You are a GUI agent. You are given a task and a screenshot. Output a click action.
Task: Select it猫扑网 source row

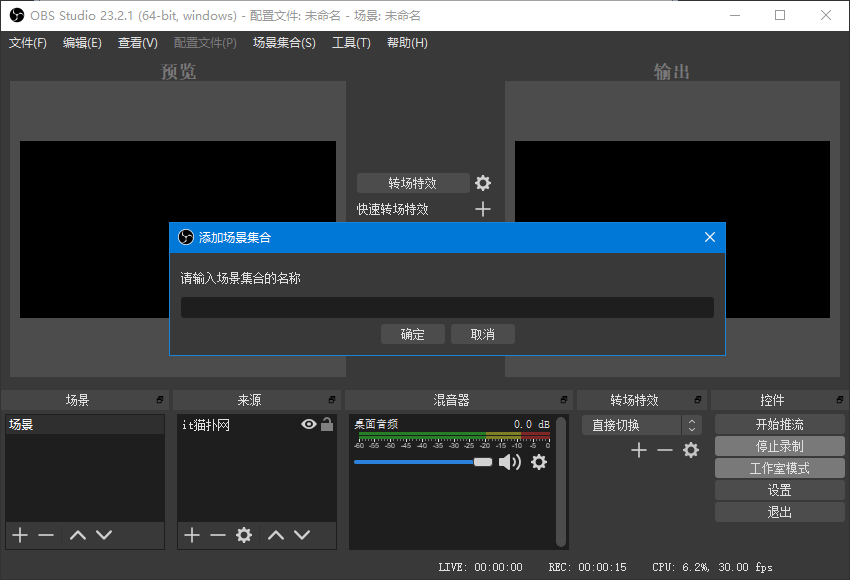point(256,424)
